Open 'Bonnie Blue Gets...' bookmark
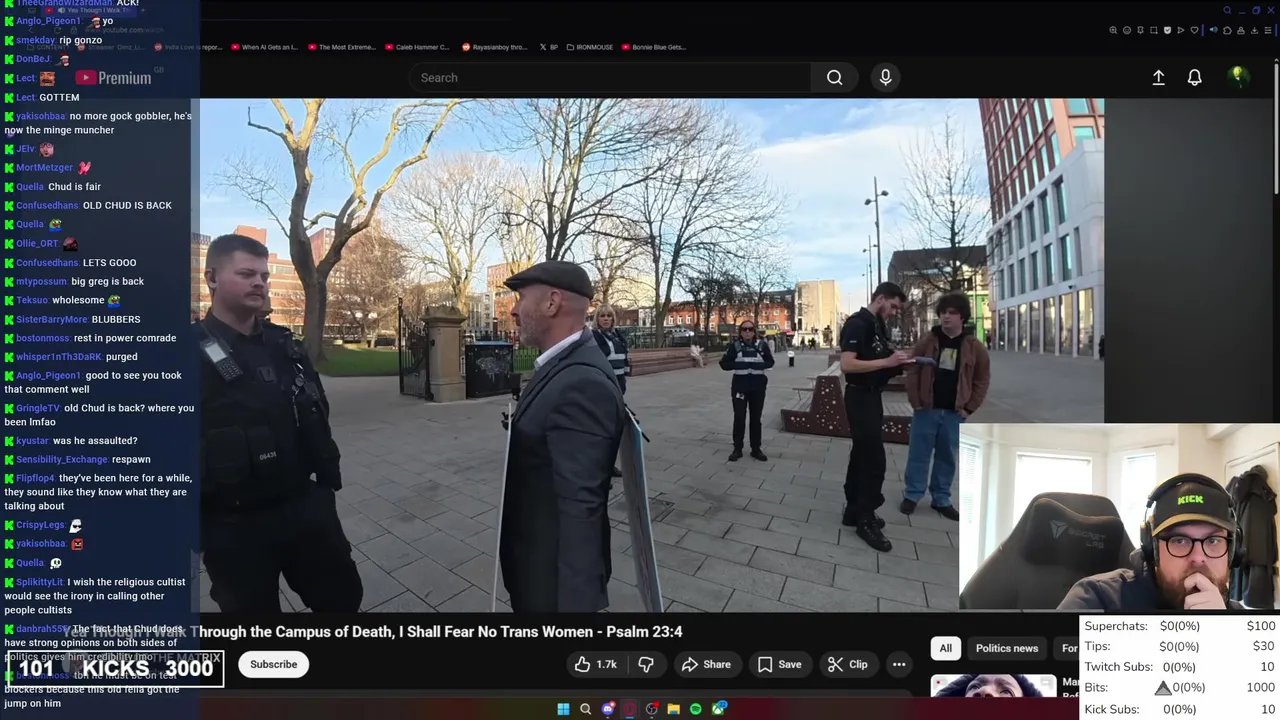1280x720 pixels. tap(653, 47)
